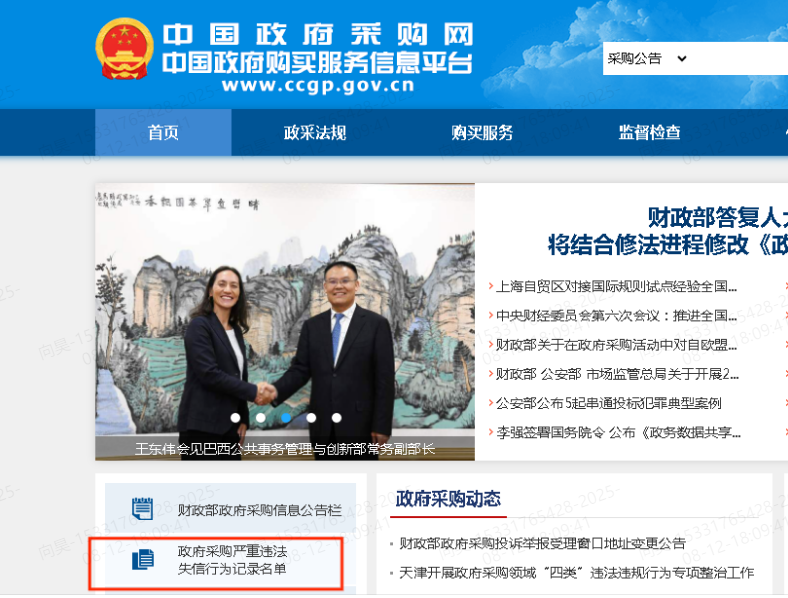This screenshot has width=788, height=598.
Task: Select the first carousel slide dot
Action: tap(235, 418)
